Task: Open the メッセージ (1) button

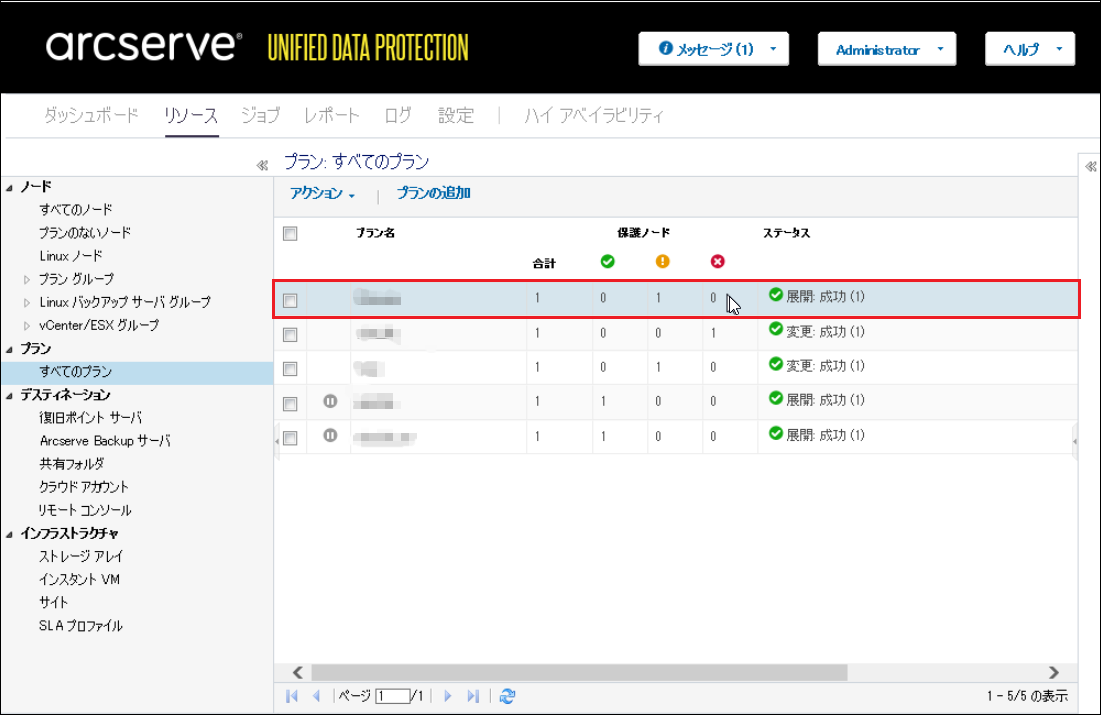Action: pyautogui.click(x=714, y=49)
